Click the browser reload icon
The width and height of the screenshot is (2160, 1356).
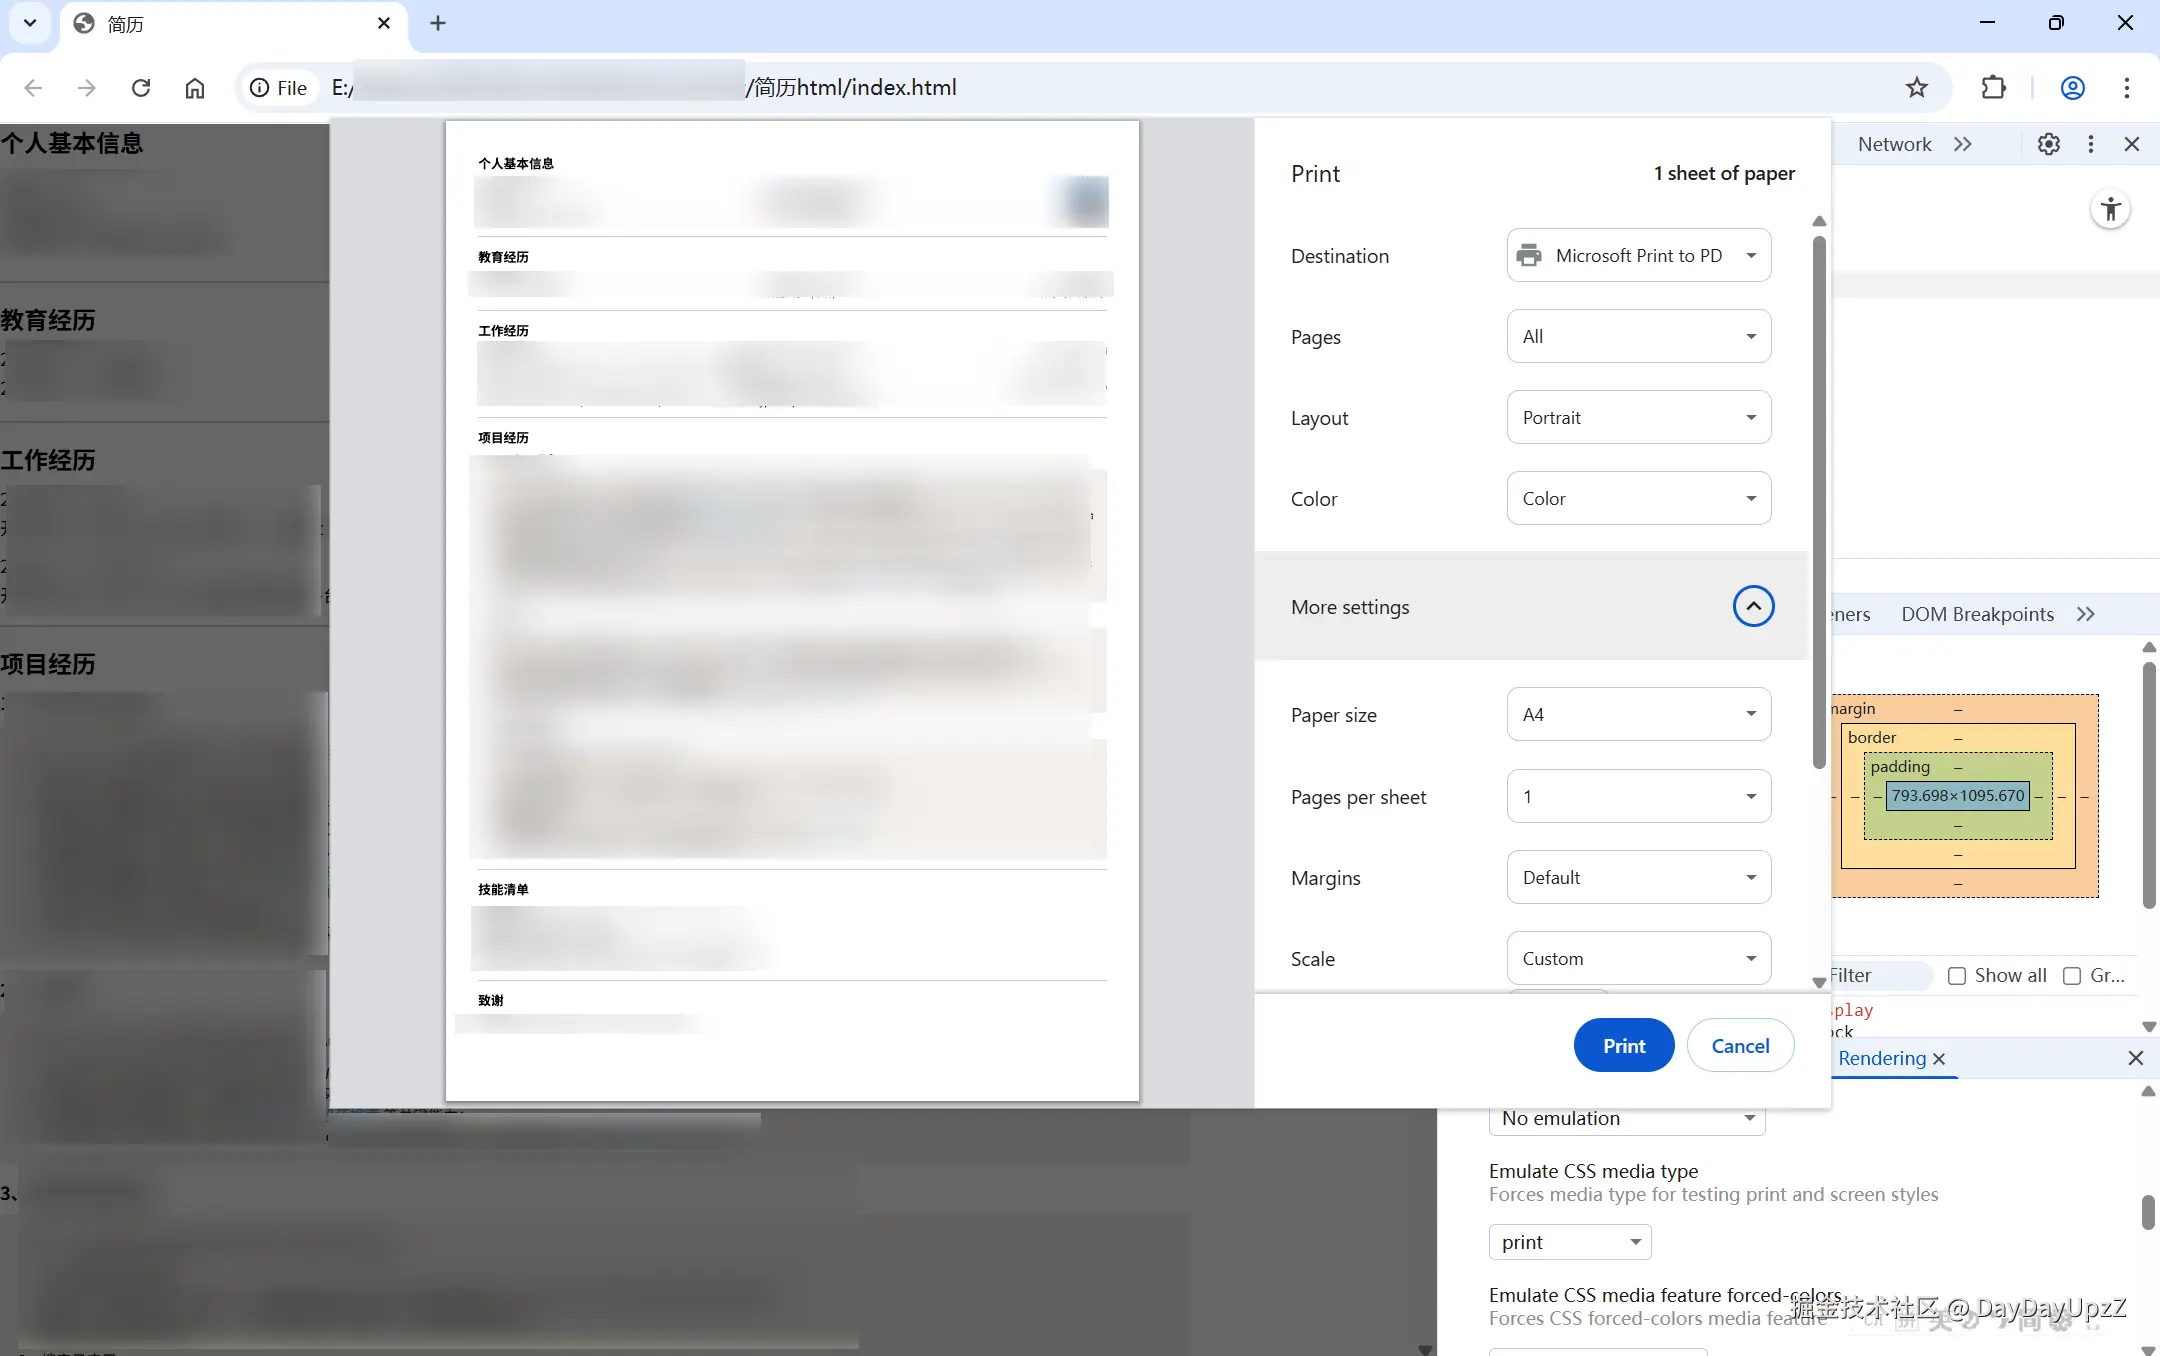click(141, 88)
